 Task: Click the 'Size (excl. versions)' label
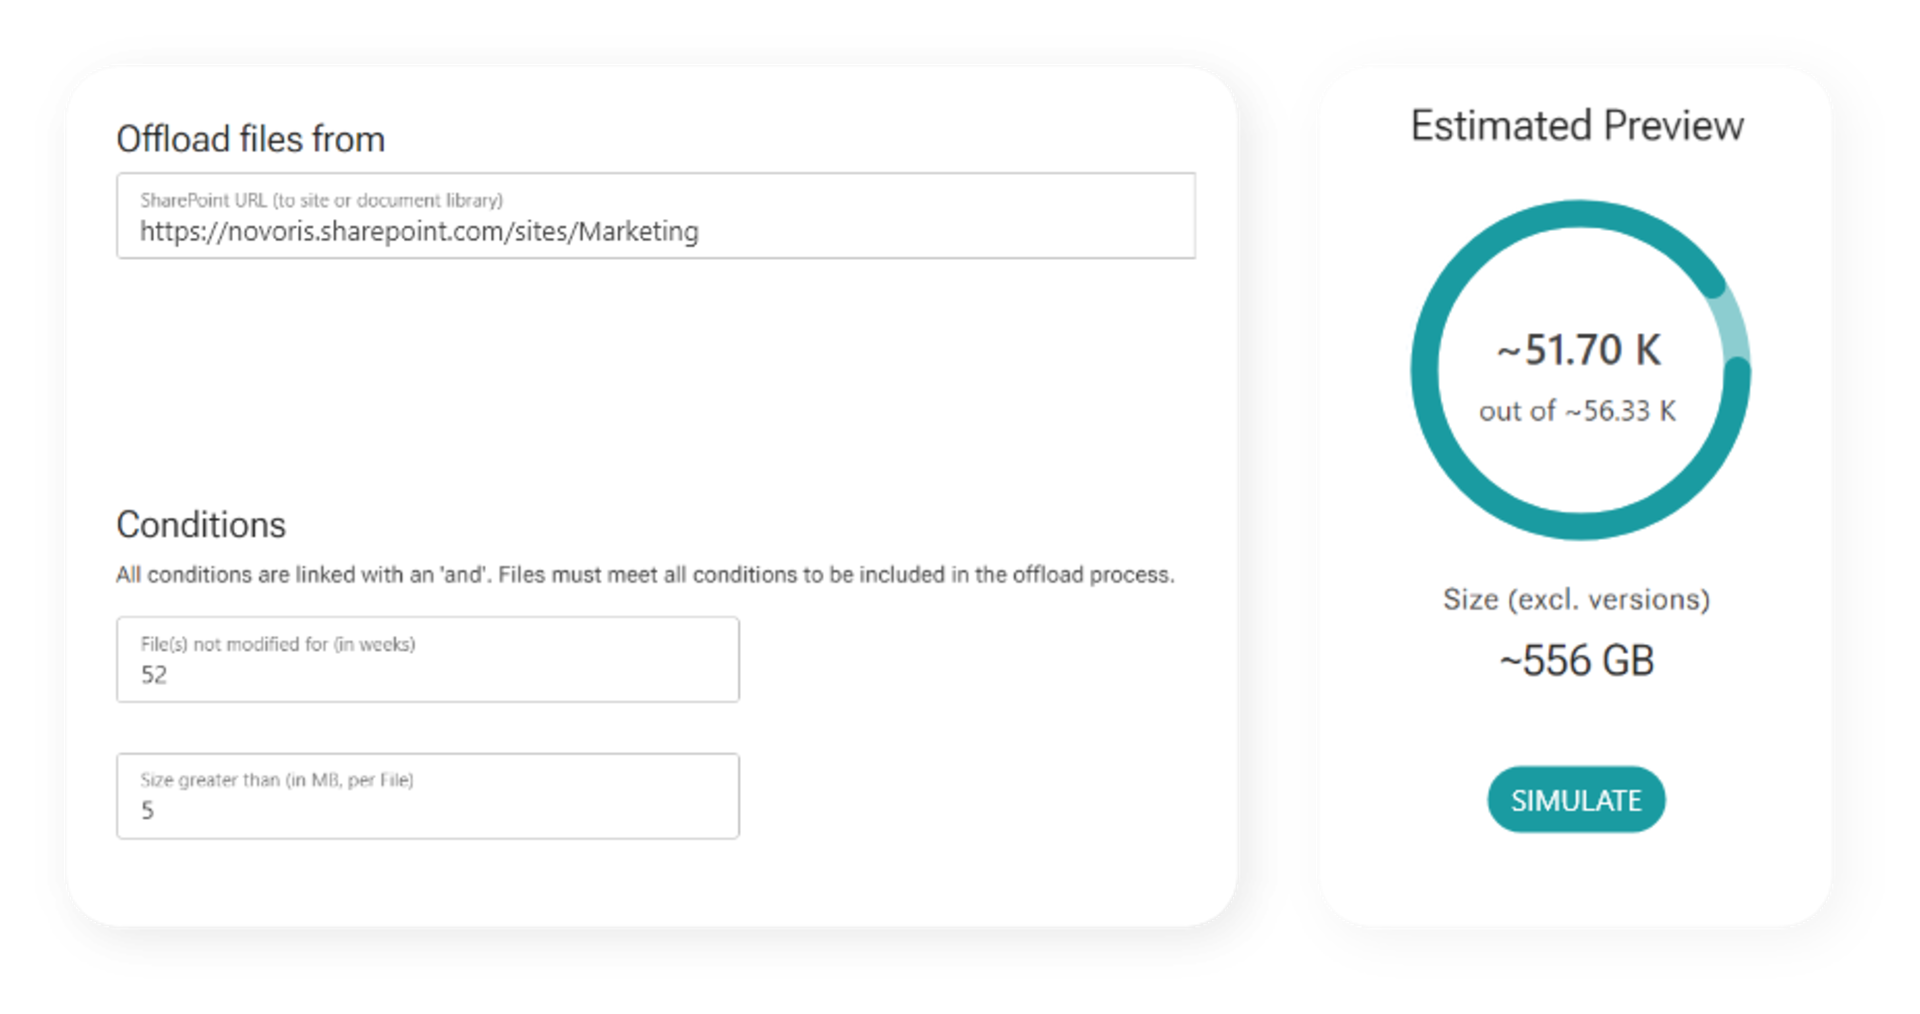1576,598
